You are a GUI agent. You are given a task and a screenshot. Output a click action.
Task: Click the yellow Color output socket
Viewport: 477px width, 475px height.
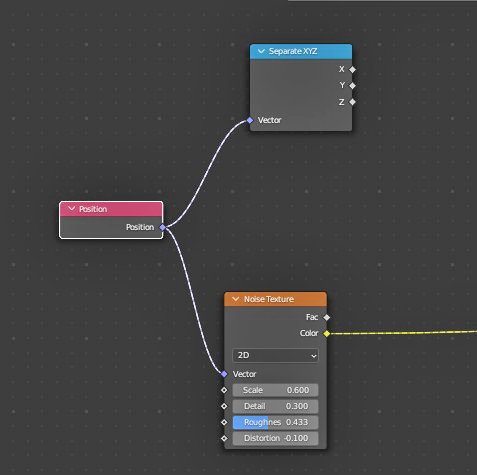click(327, 333)
